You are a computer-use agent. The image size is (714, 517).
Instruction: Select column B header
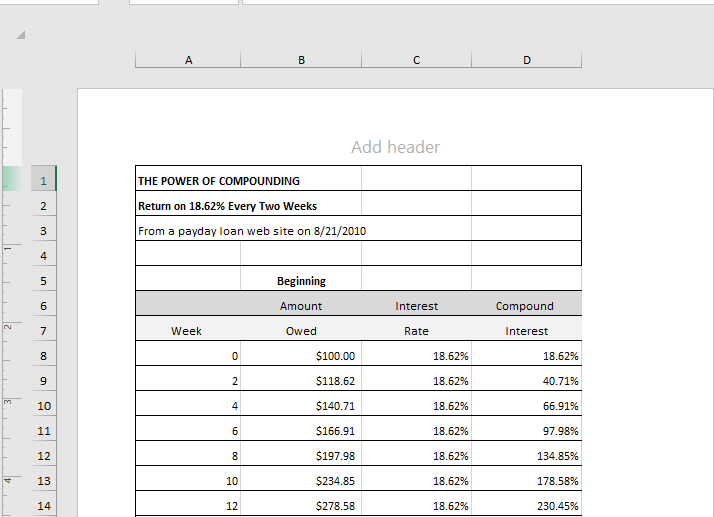point(301,60)
